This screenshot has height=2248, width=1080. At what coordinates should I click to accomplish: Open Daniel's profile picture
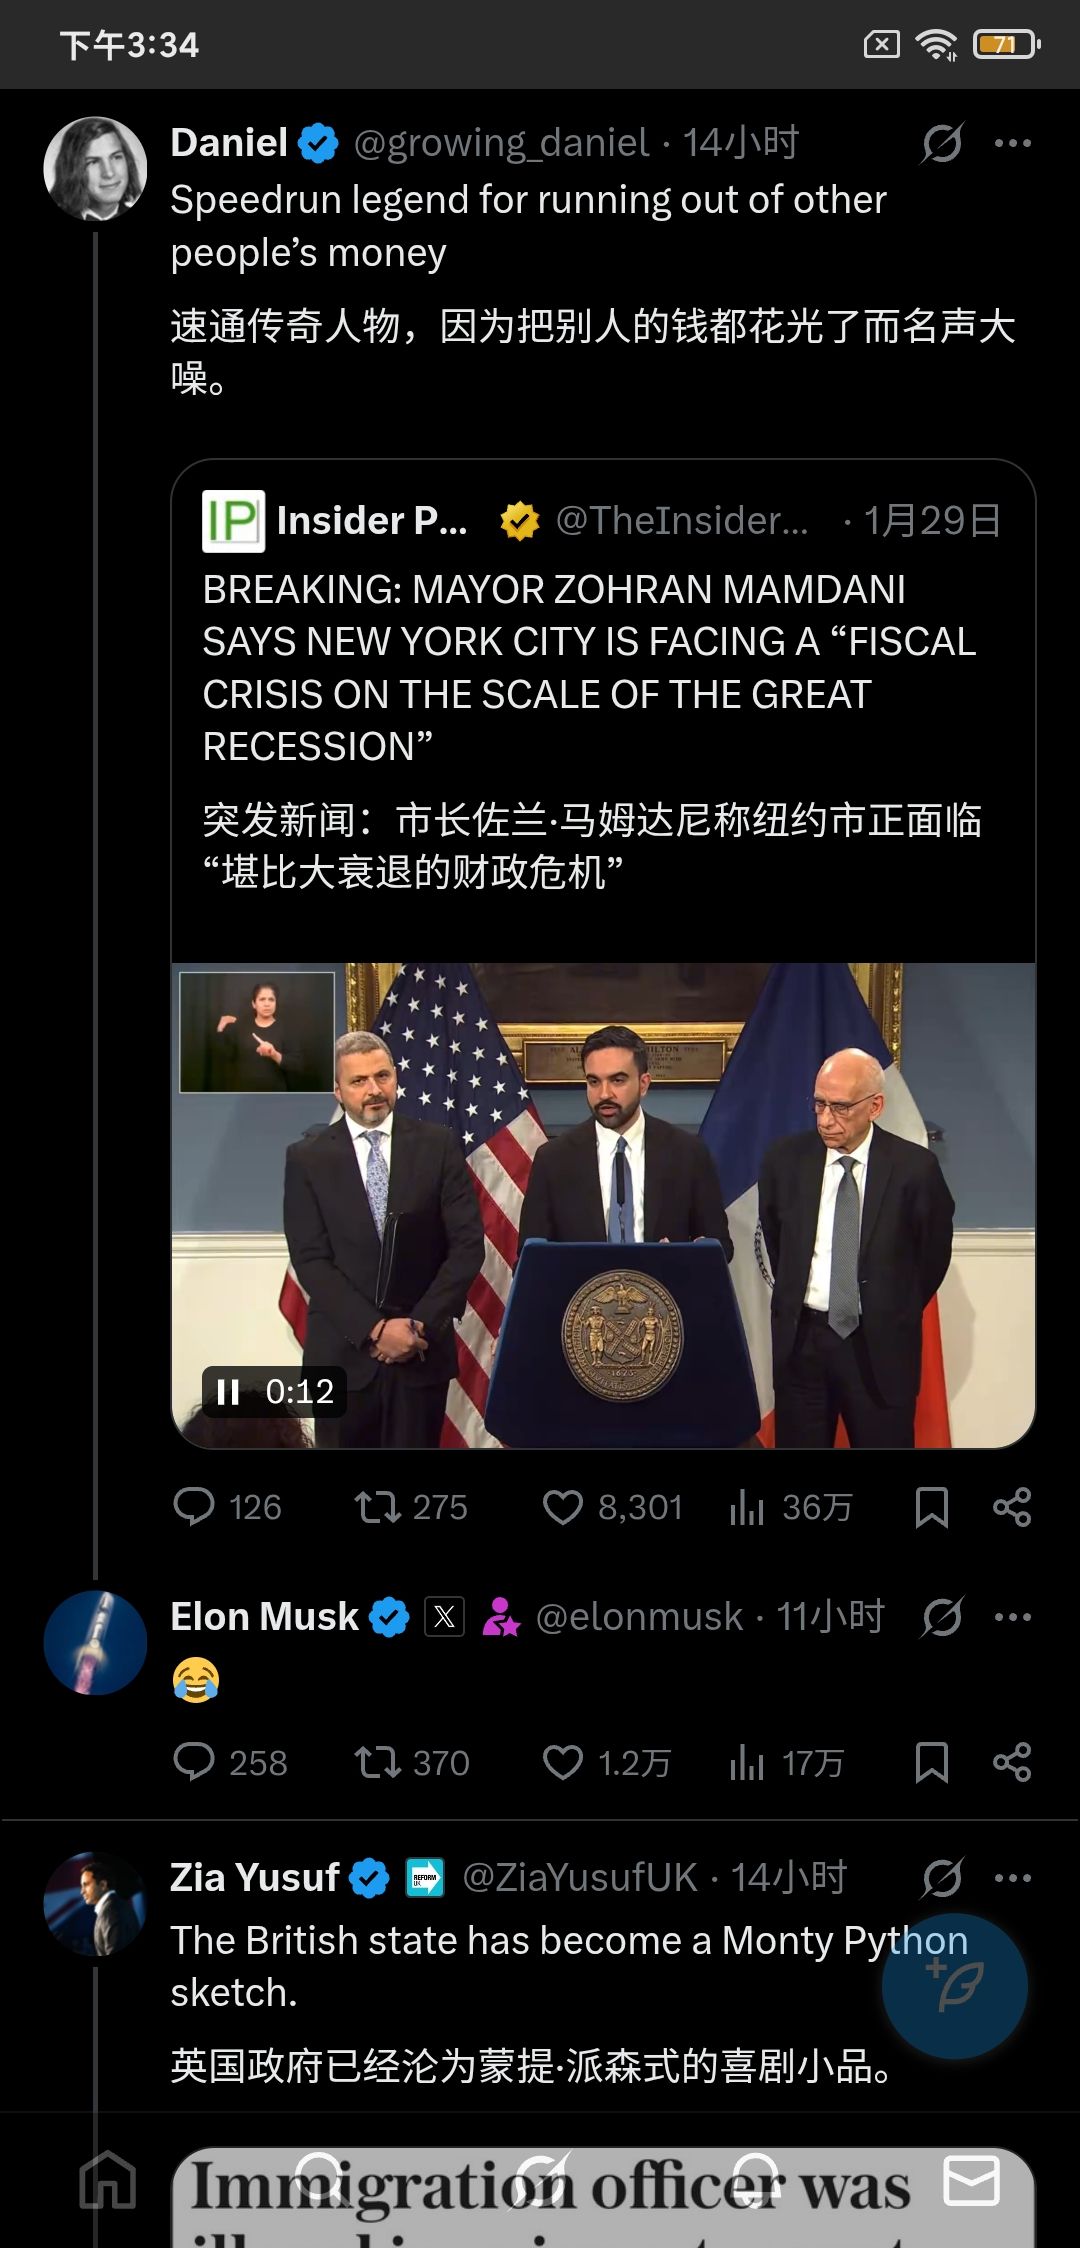tap(95, 169)
